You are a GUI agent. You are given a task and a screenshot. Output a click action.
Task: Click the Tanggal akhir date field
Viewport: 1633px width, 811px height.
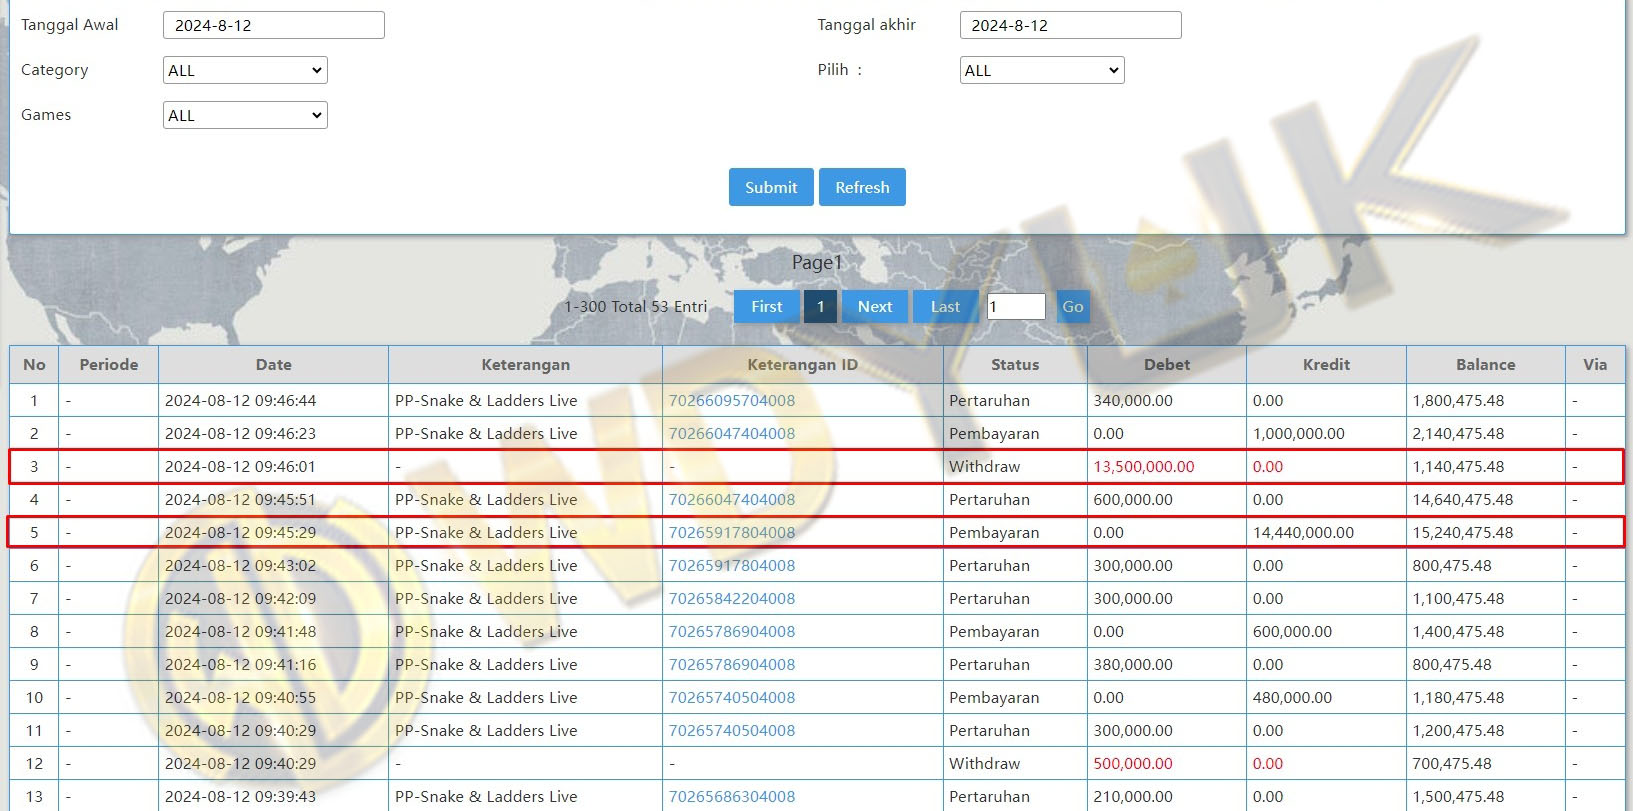(x=1070, y=25)
